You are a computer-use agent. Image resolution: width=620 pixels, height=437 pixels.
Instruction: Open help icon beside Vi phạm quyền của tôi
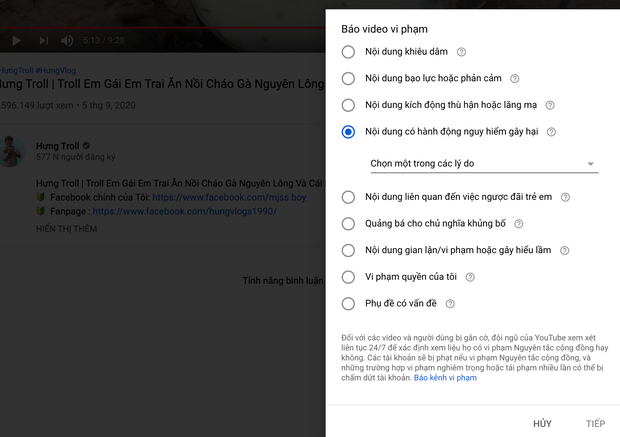470,277
